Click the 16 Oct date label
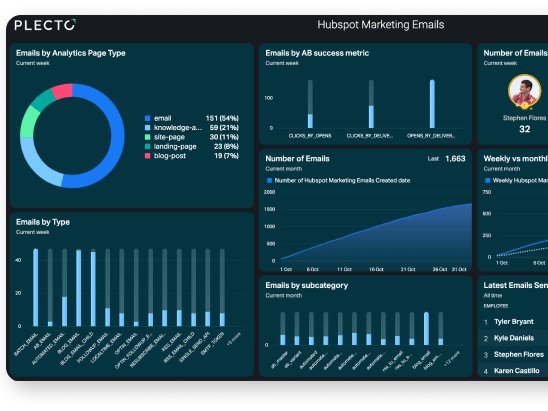The width and height of the screenshot is (548, 411). click(x=376, y=269)
